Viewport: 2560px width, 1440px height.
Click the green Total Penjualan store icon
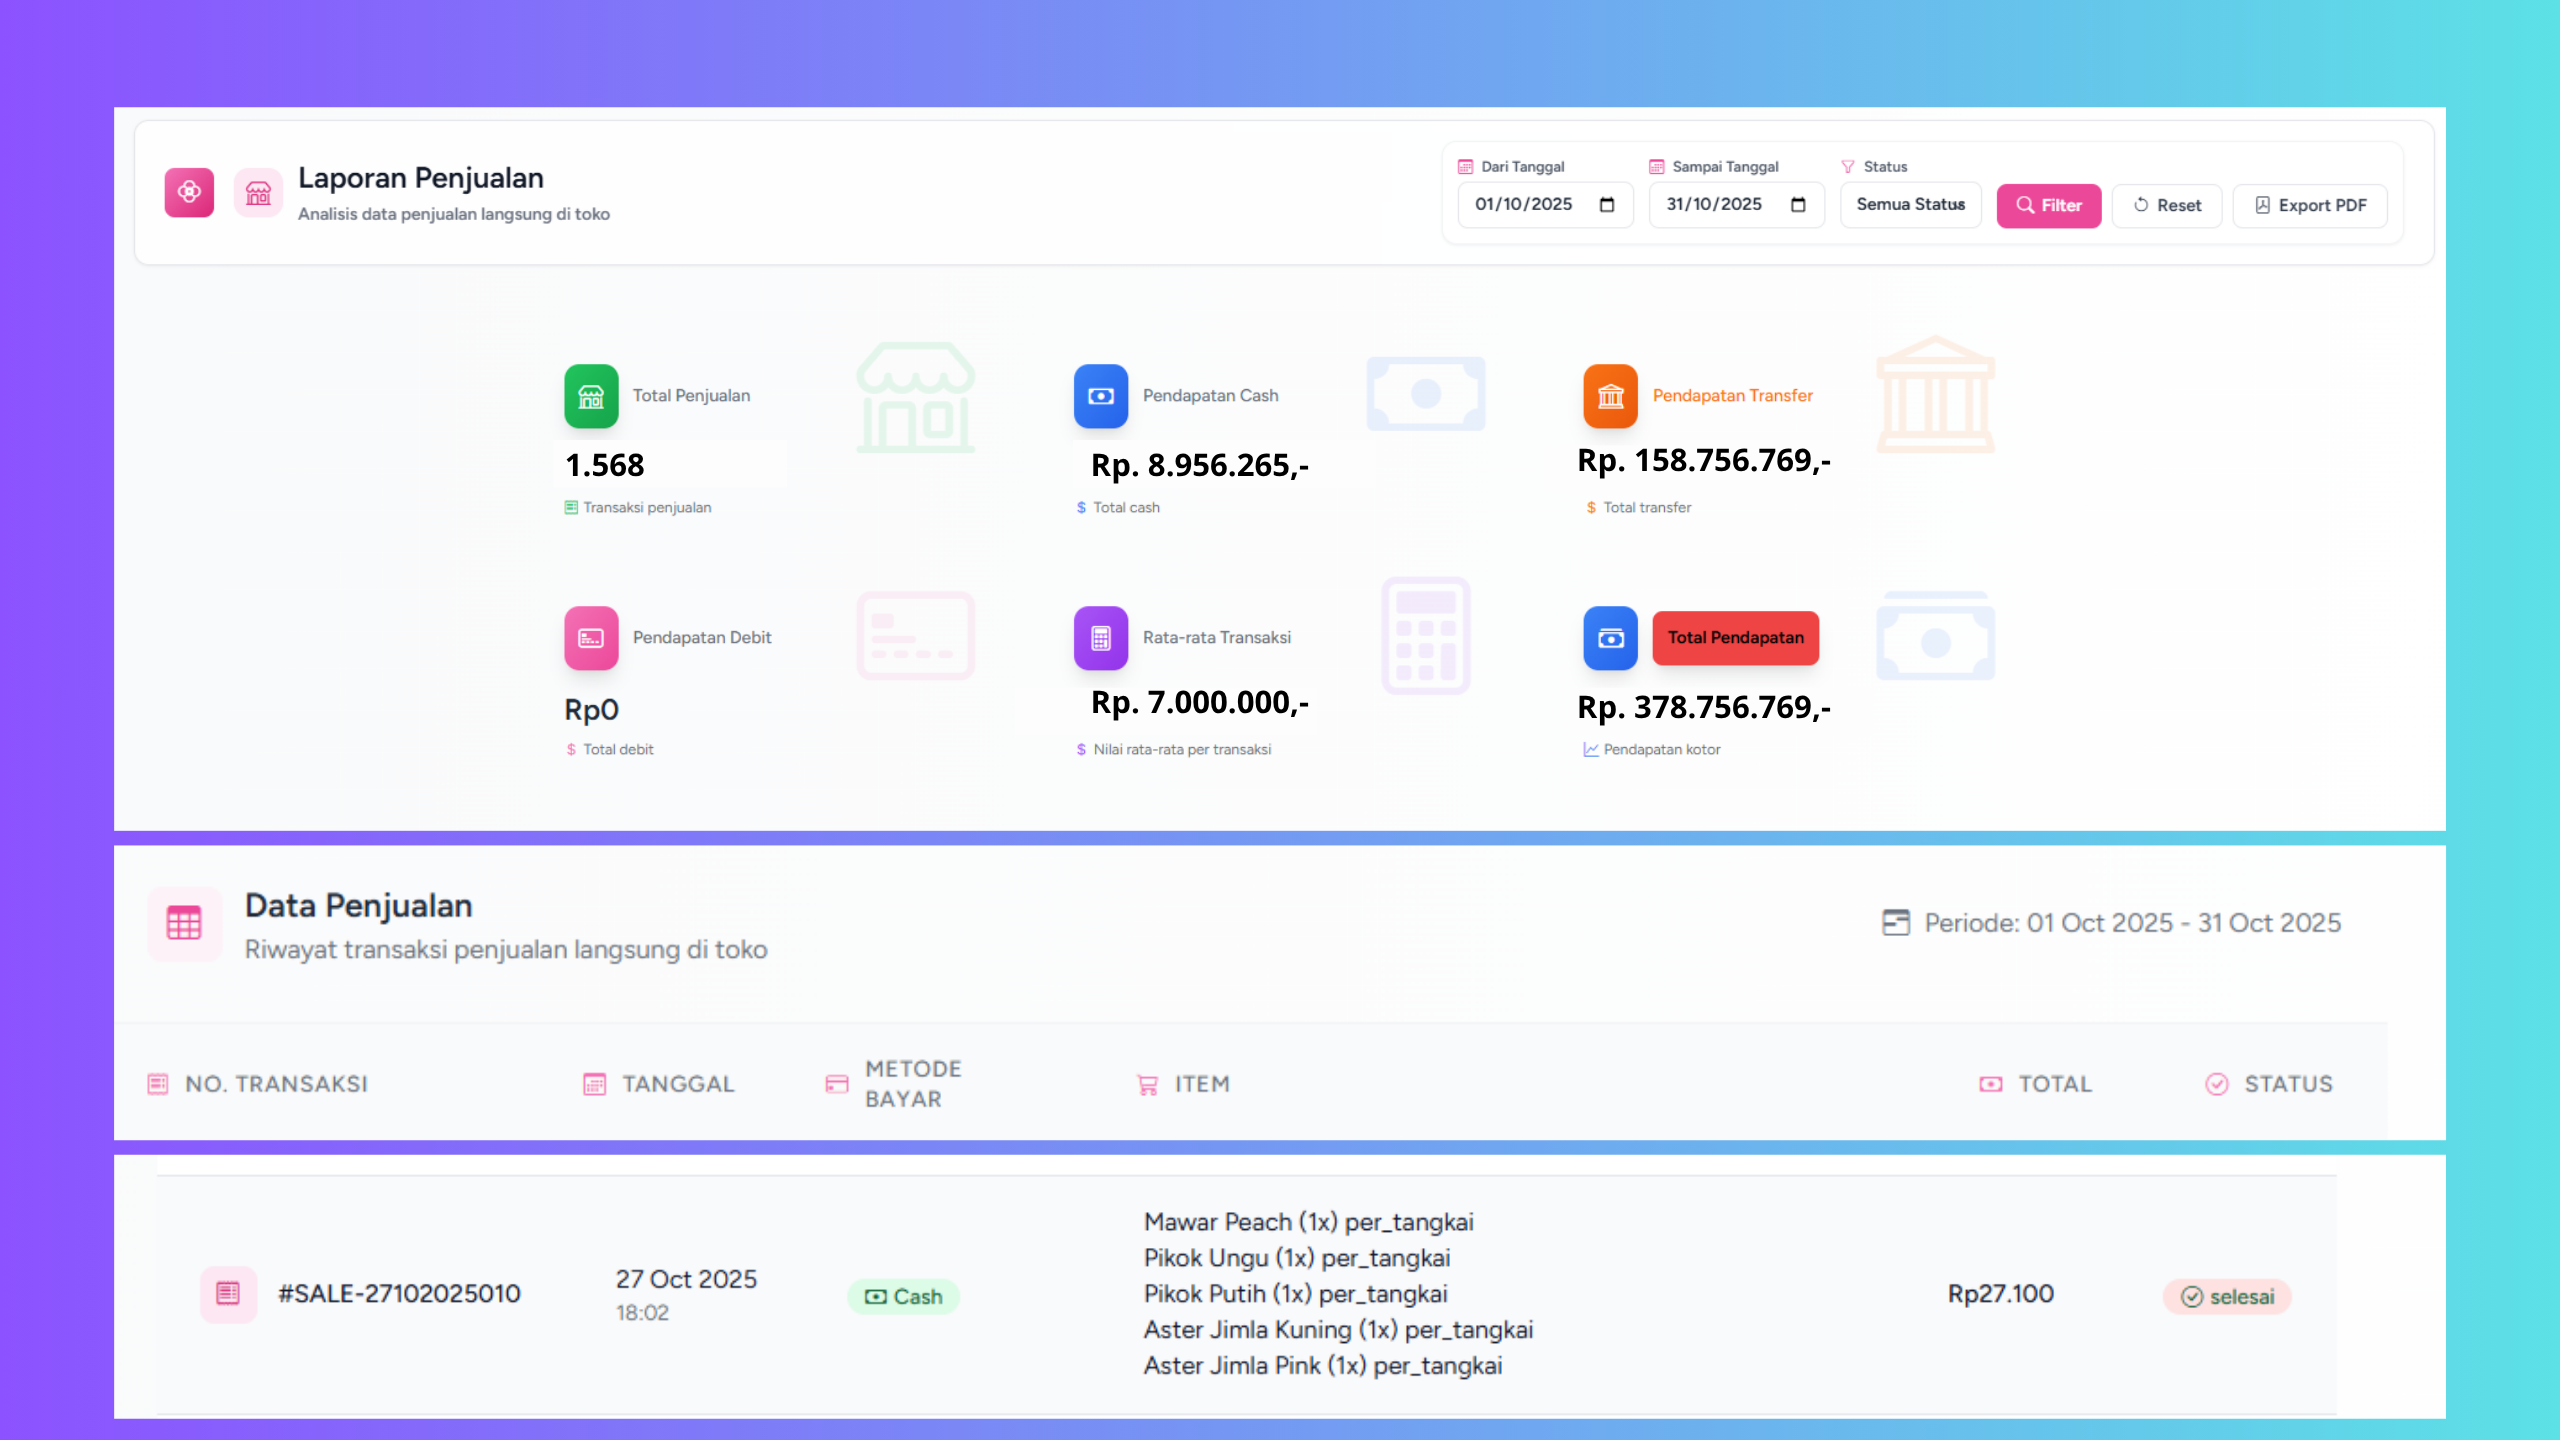tap(591, 396)
